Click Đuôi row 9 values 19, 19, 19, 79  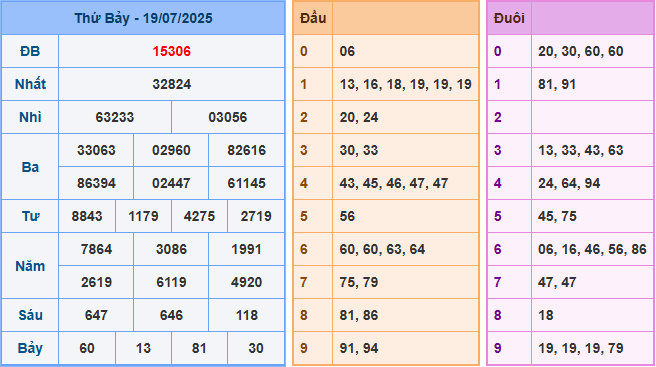pos(581,348)
